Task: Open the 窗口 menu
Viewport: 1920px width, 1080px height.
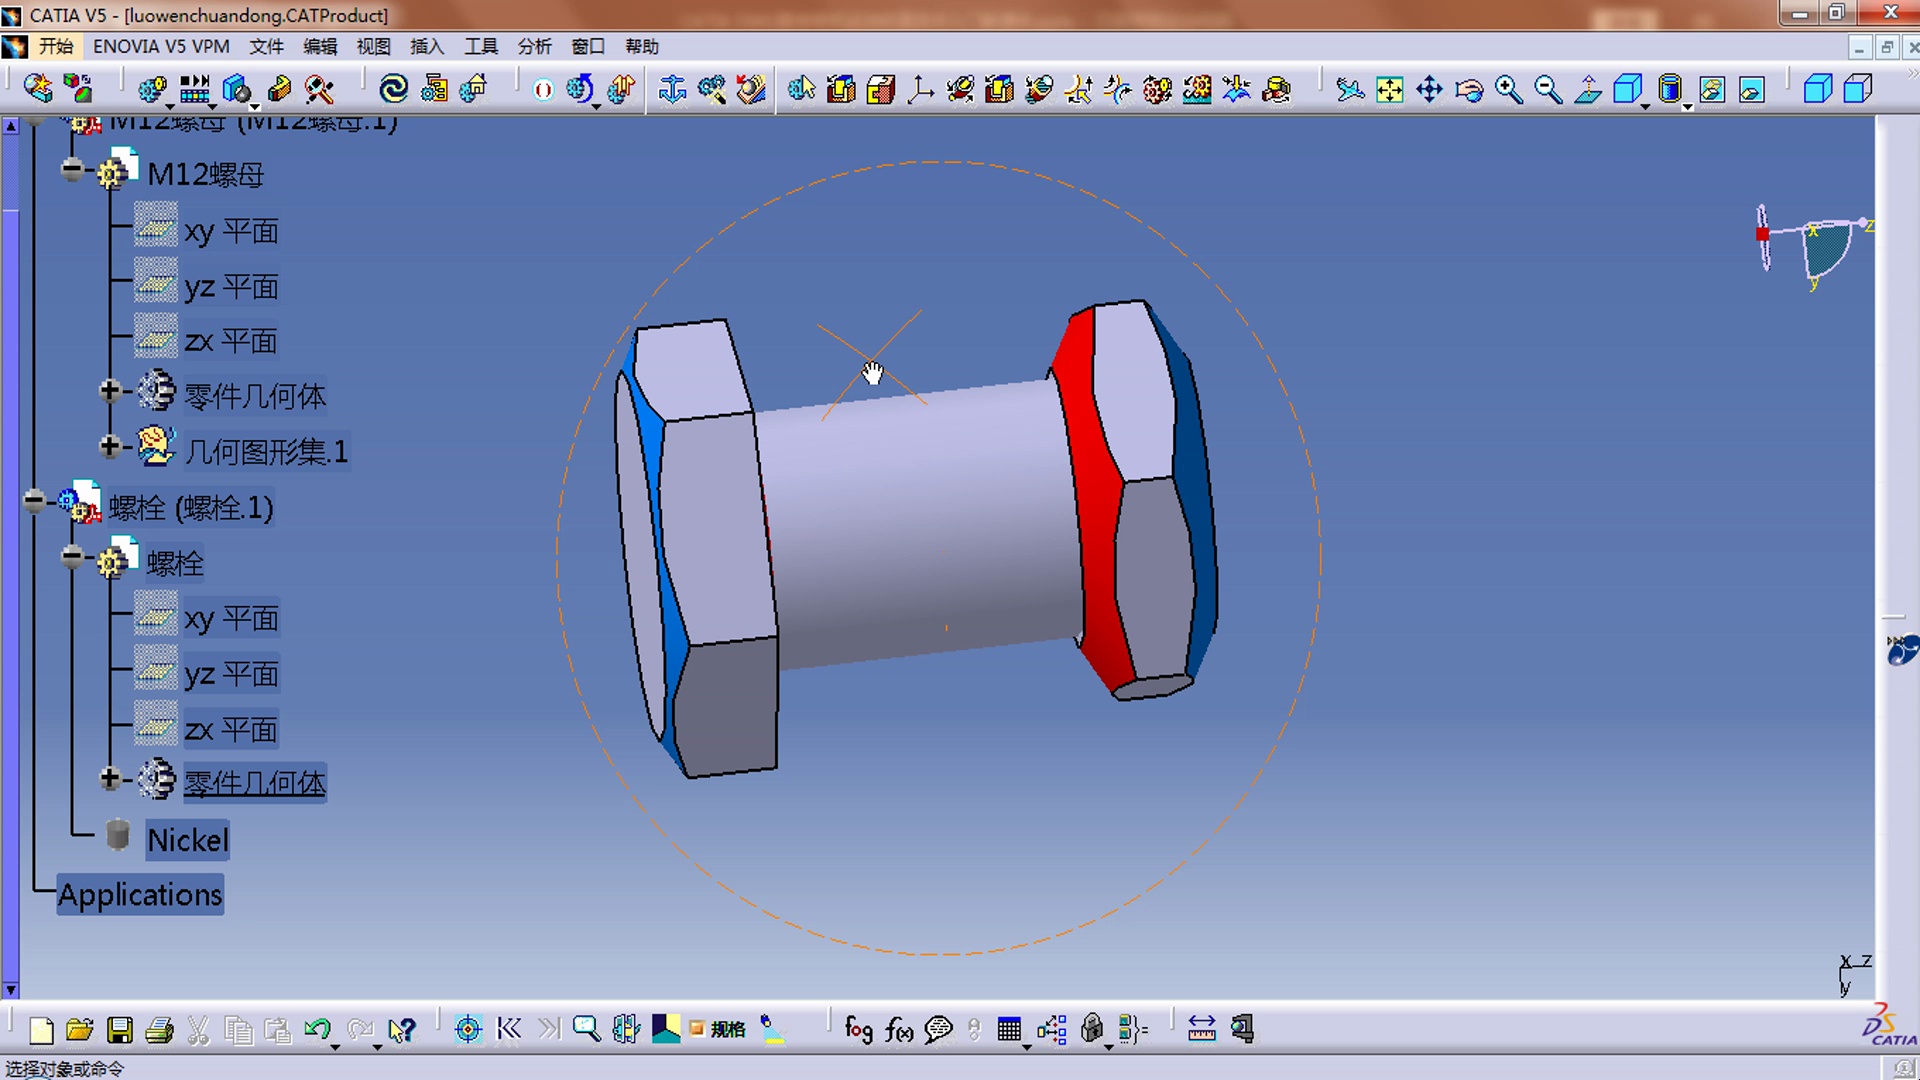Action: (587, 46)
